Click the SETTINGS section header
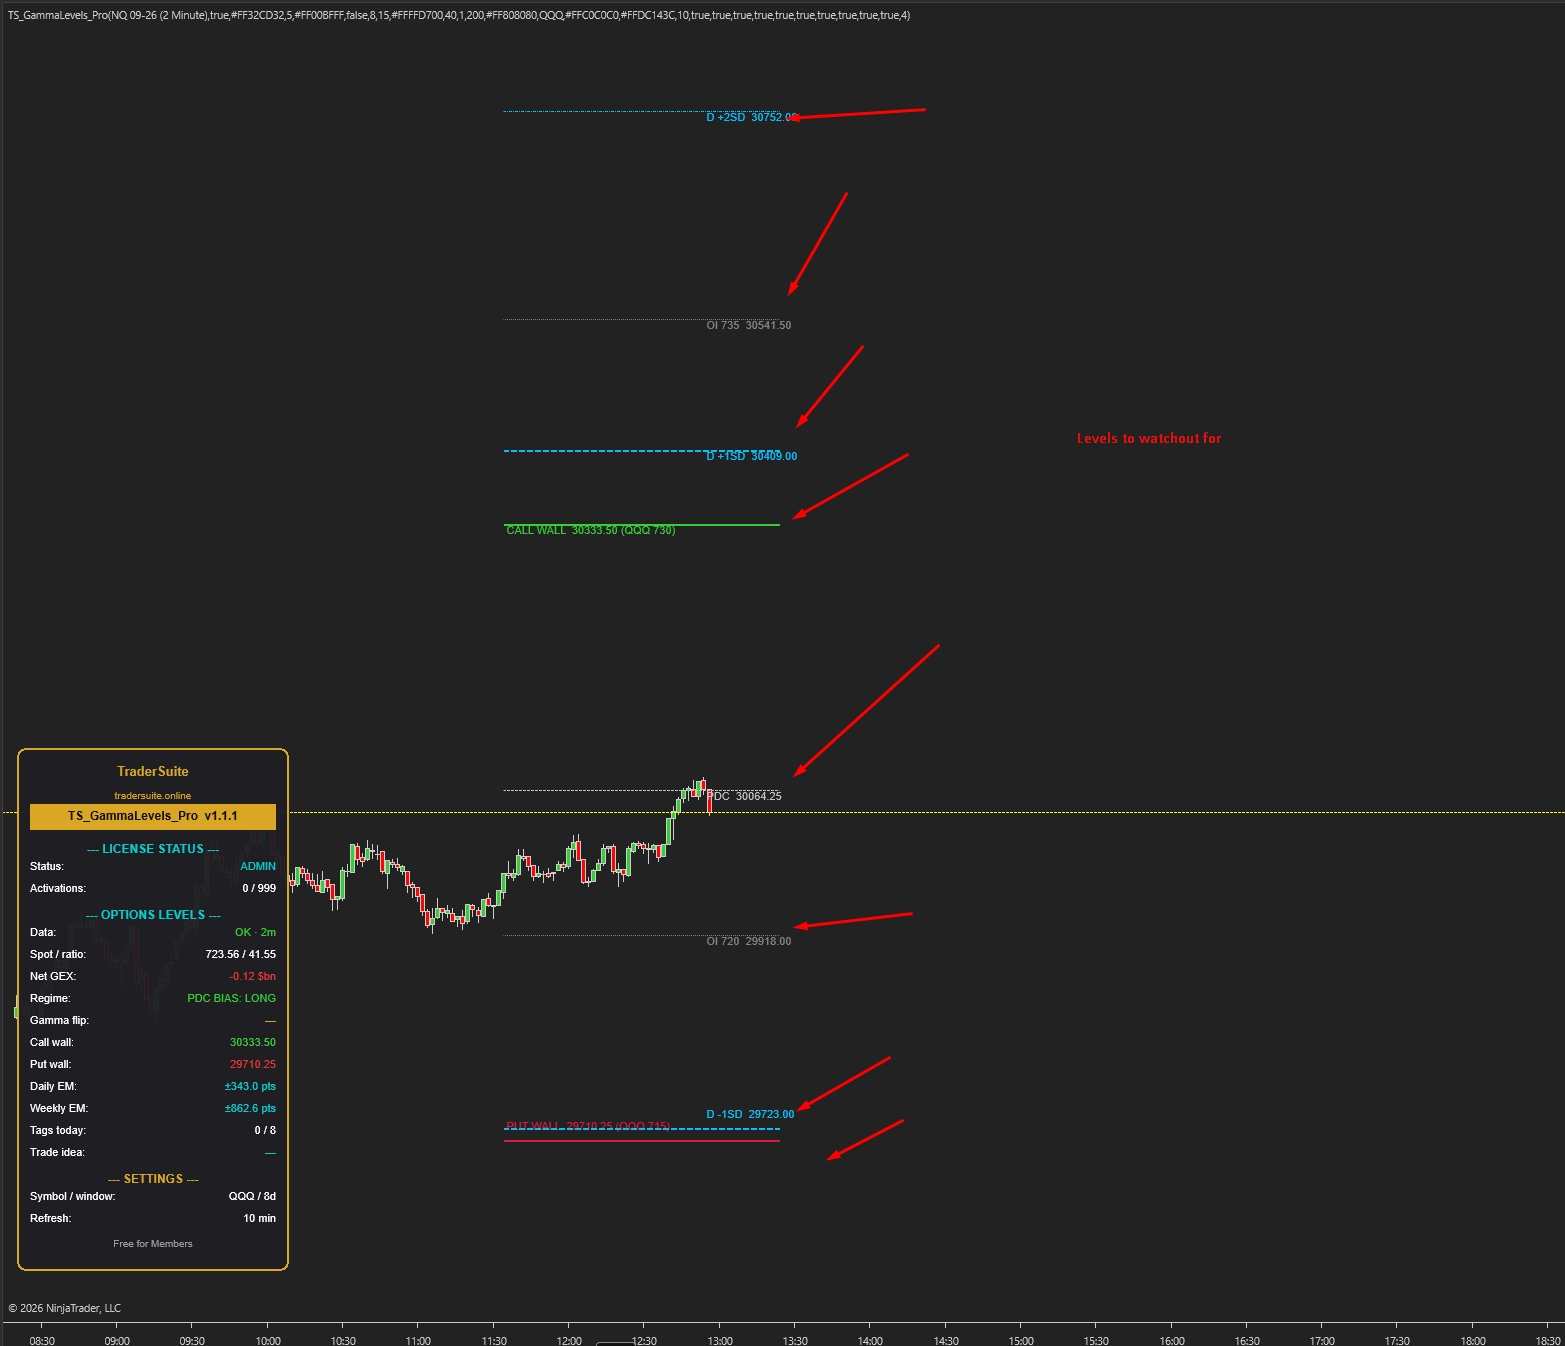Viewport: 1565px width, 1346px height. coord(153,1179)
